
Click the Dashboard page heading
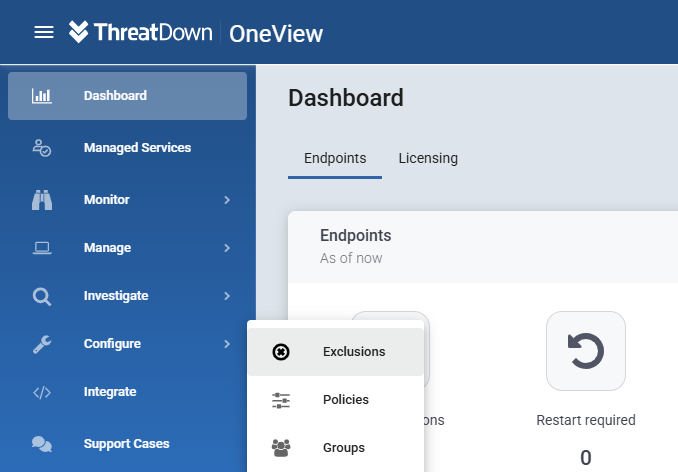tap(346, 98)
